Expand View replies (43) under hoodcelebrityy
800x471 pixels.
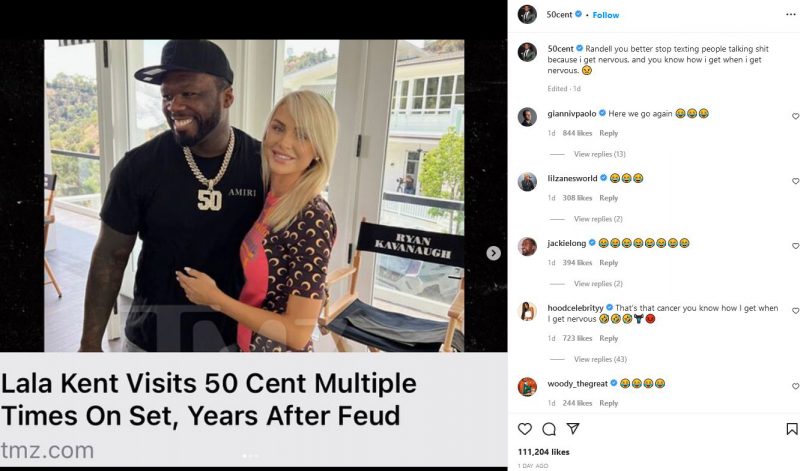pos(600,359)
